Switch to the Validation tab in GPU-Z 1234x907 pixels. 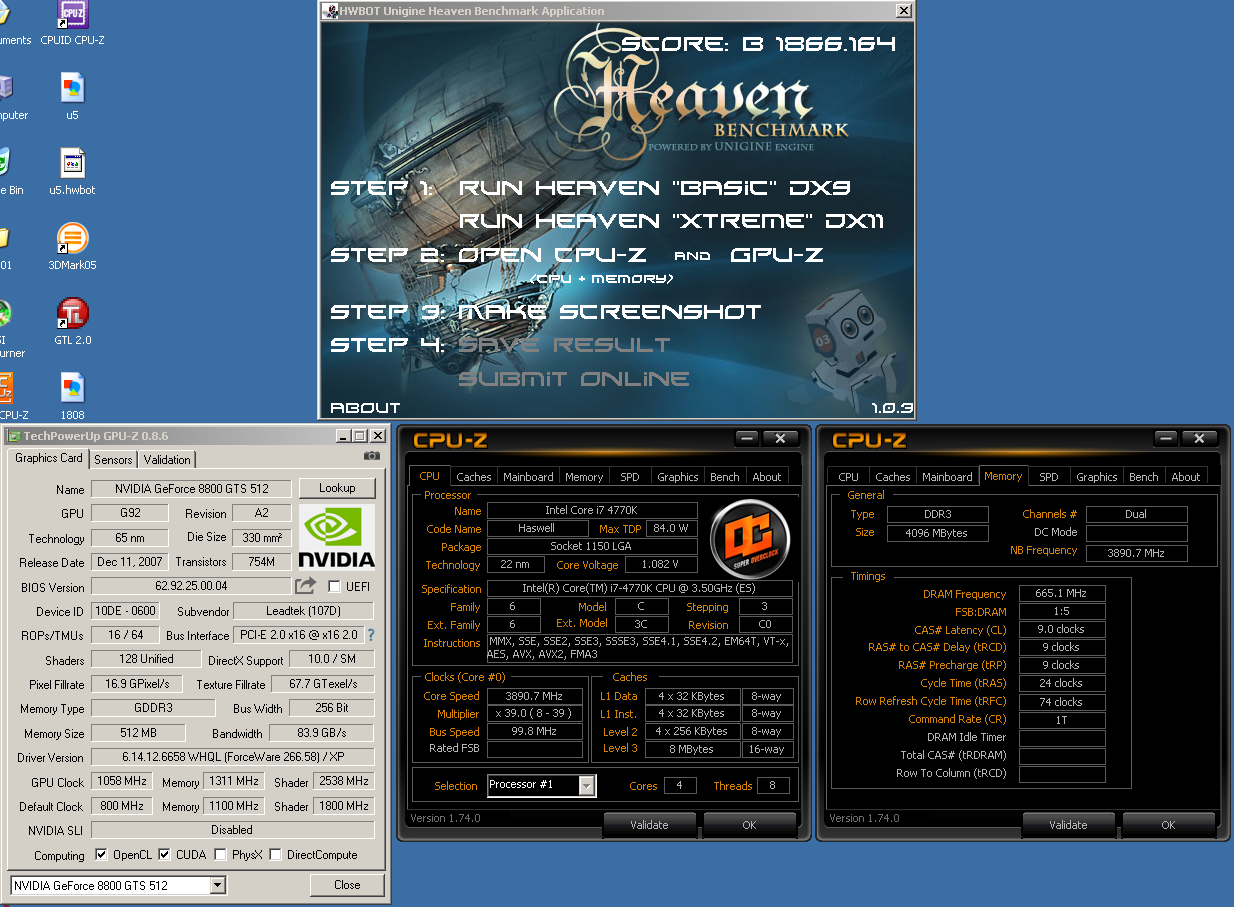(x=167, y=459)
